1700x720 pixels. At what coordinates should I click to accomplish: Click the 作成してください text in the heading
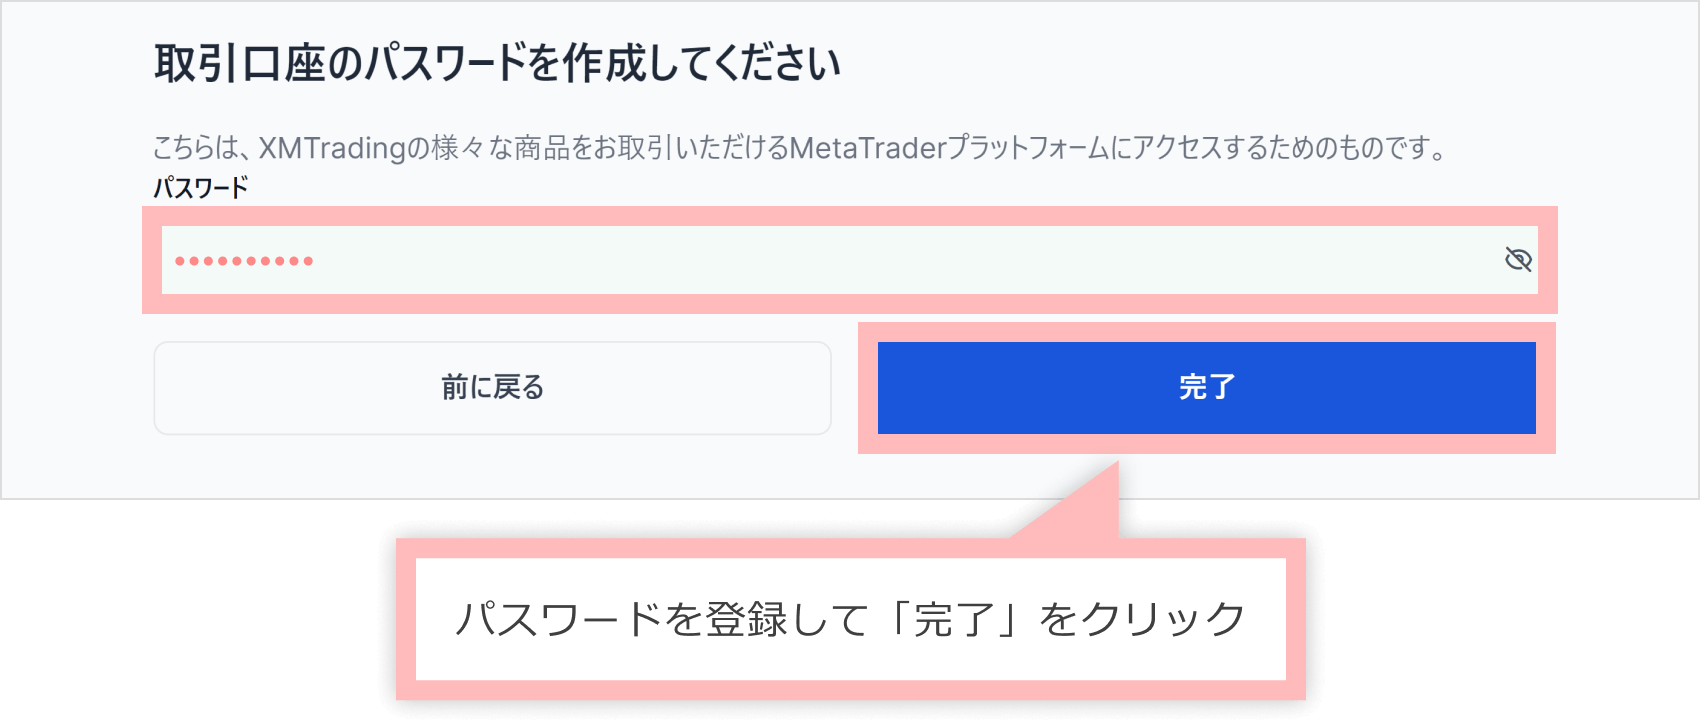pos(700,64)
